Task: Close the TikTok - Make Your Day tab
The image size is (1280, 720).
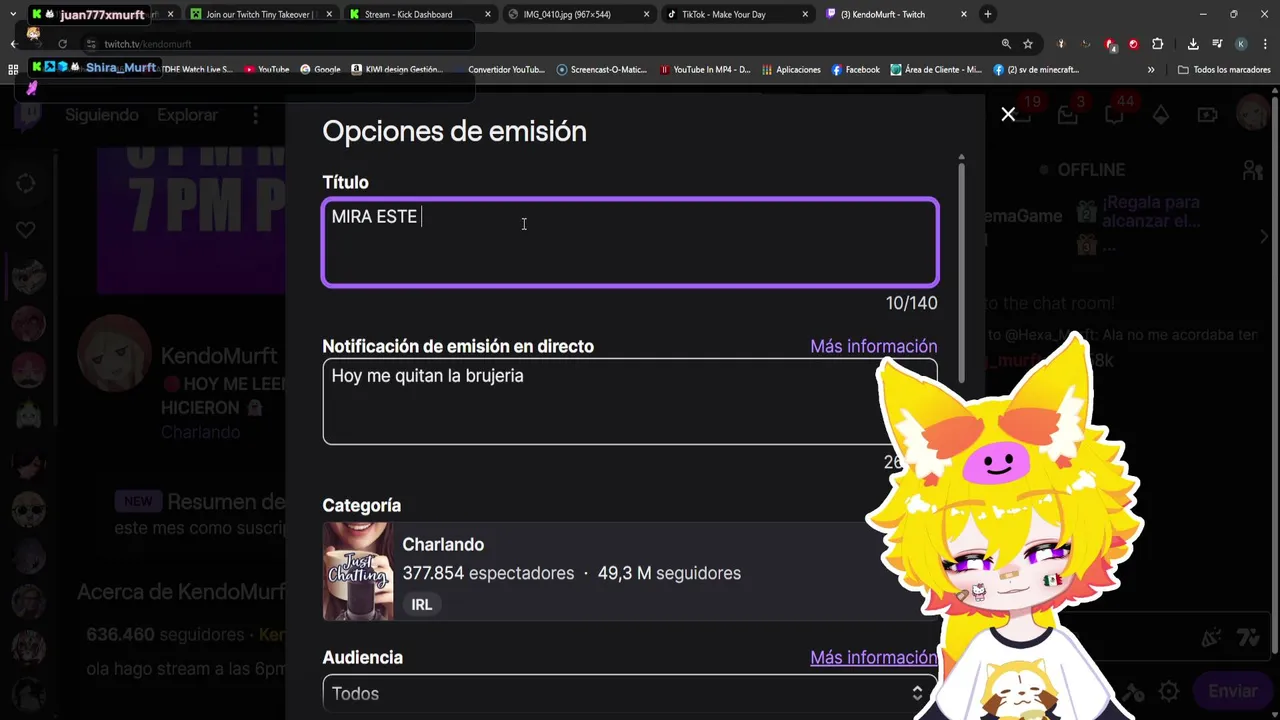Action: tap(805, 14)
